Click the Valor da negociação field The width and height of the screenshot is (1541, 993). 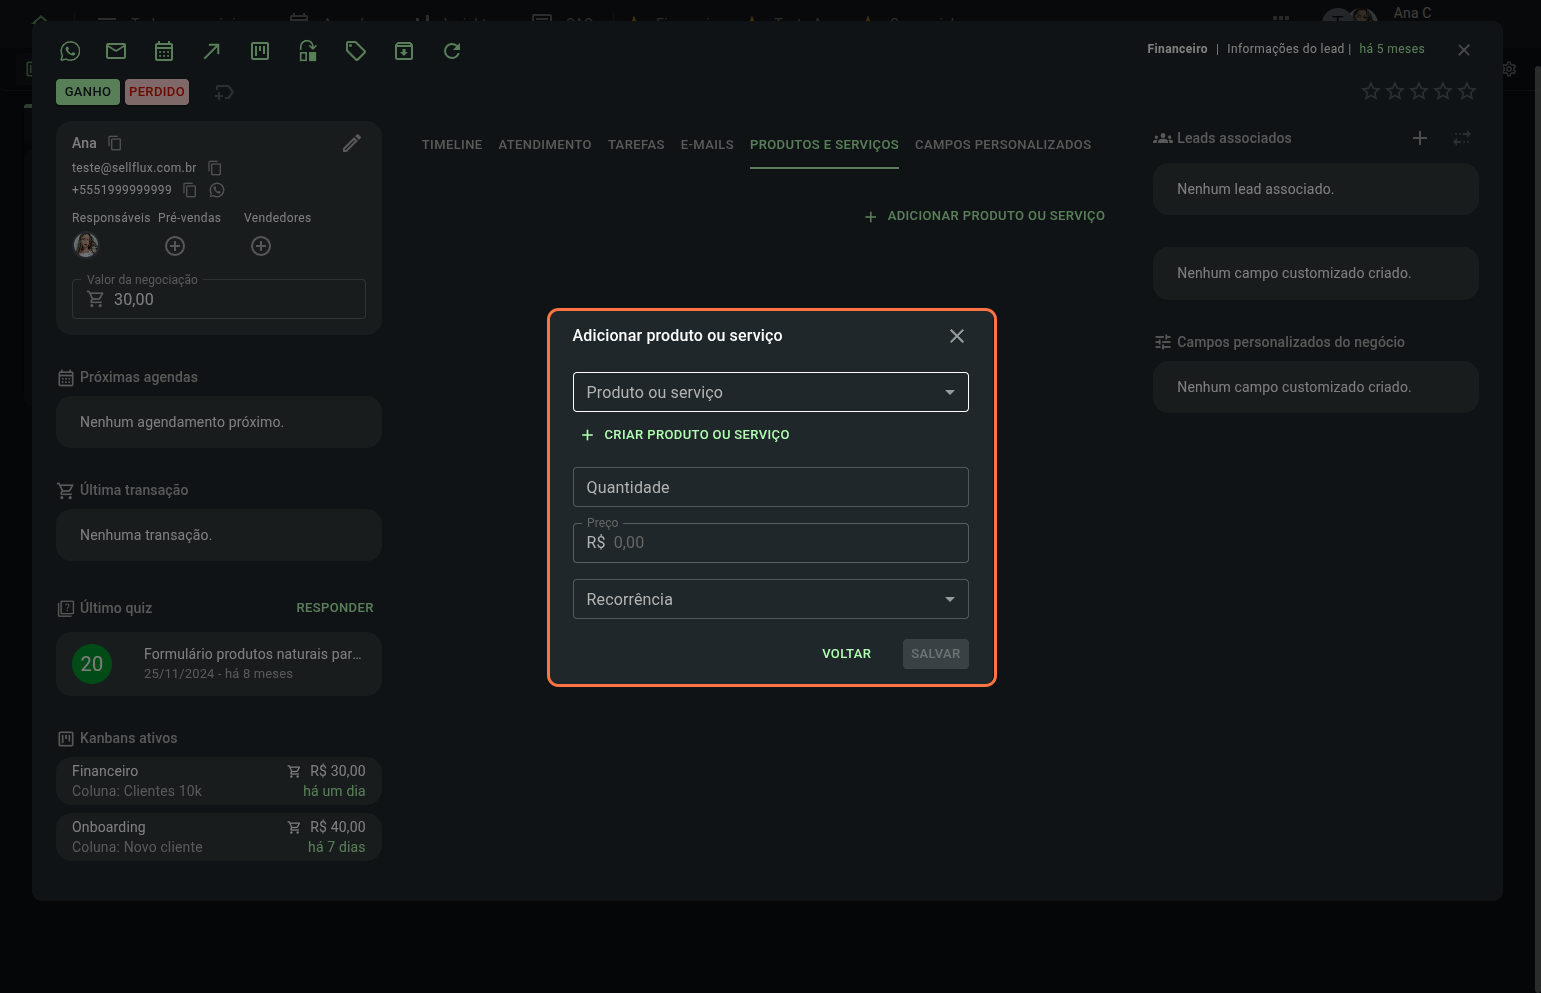[219, 299]
